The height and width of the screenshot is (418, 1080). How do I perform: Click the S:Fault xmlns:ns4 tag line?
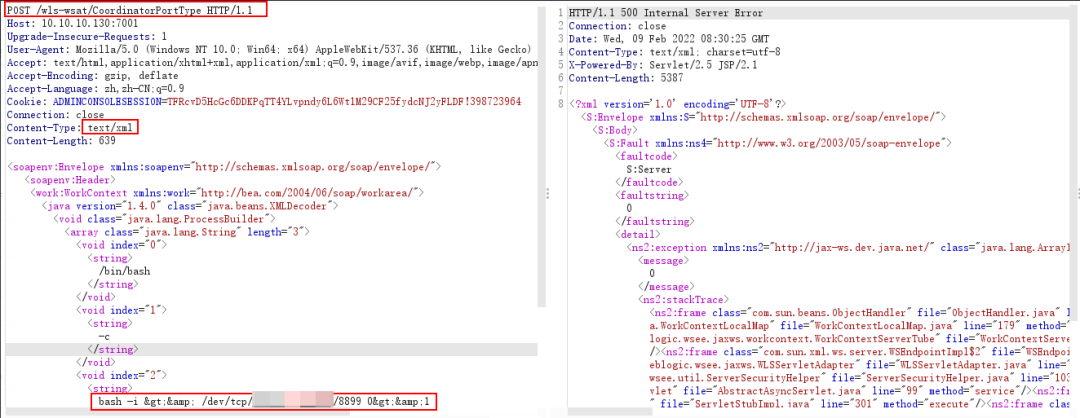point(777,143)
